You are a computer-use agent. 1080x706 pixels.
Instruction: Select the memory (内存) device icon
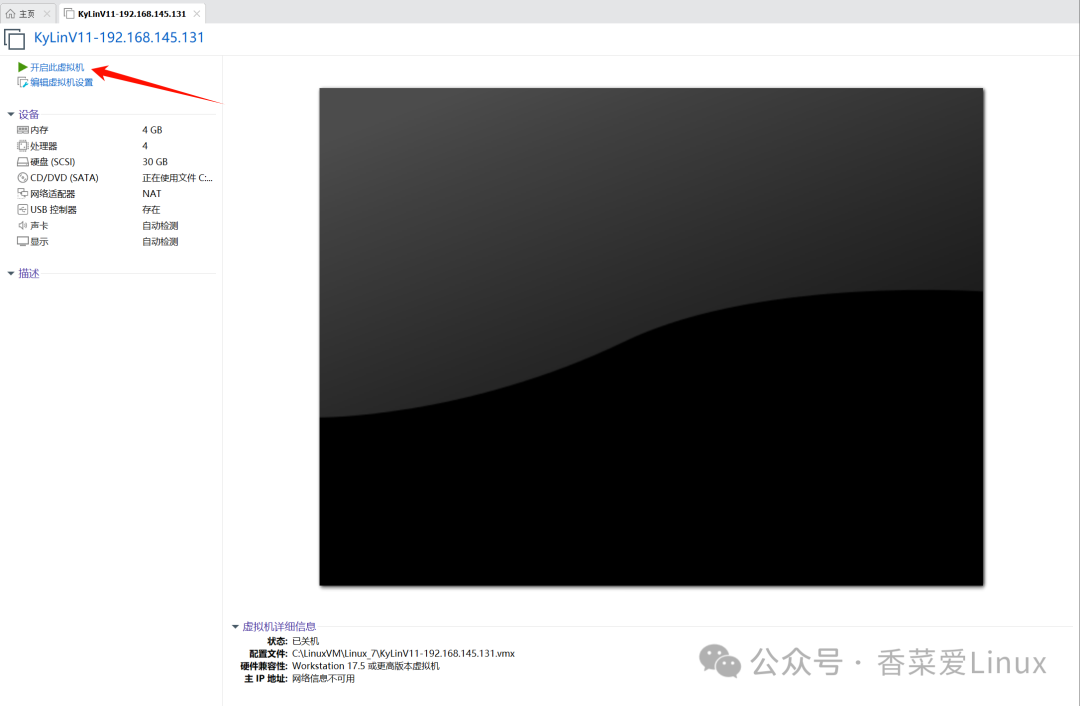tap(23, 129)
